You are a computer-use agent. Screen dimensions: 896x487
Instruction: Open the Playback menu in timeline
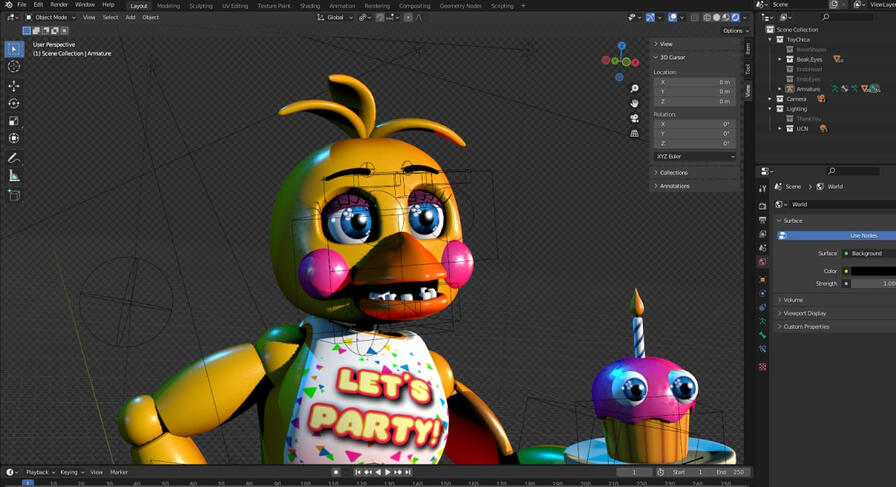click(40, 472)
